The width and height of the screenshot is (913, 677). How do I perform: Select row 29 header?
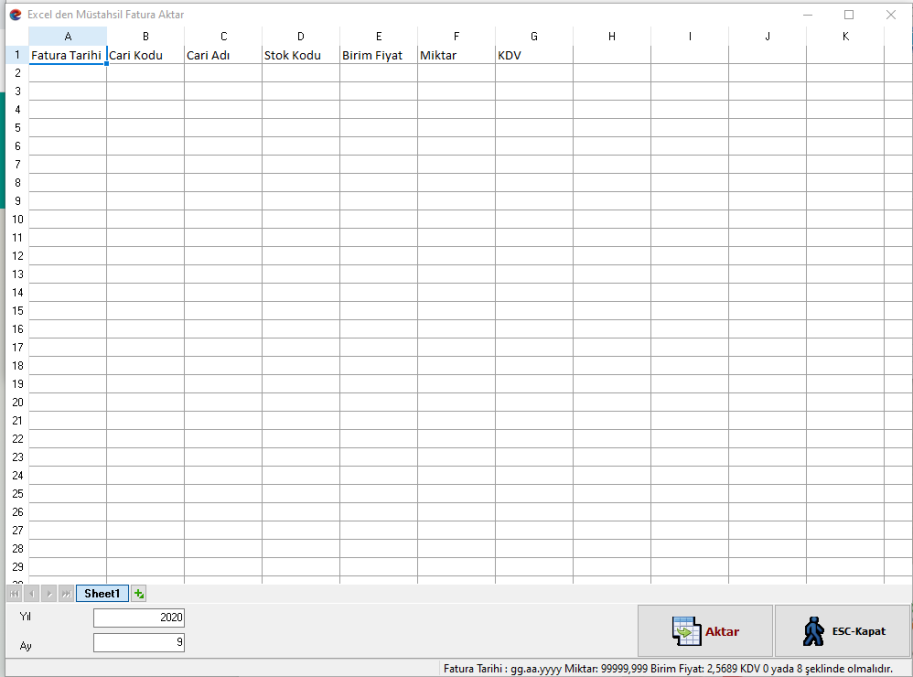click(17, 567)
